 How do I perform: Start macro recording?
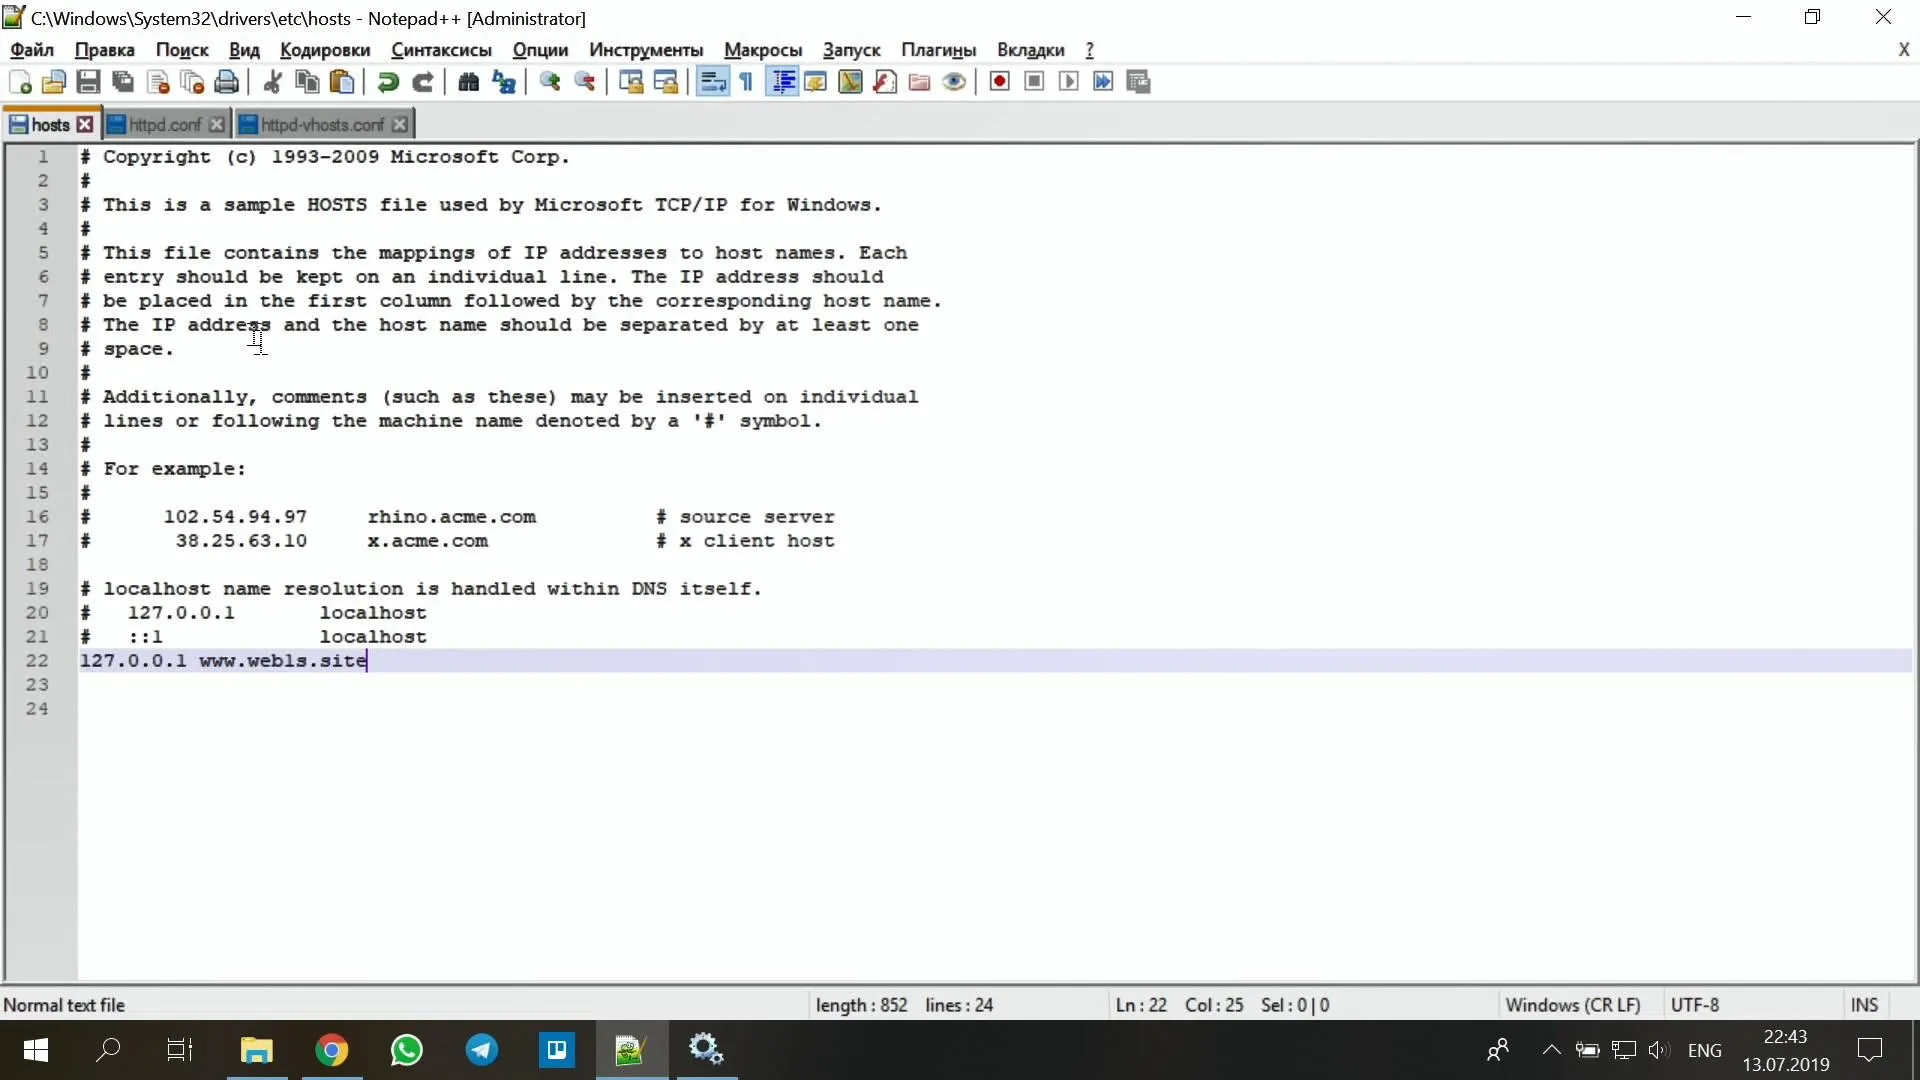click(x=999, y=82)
